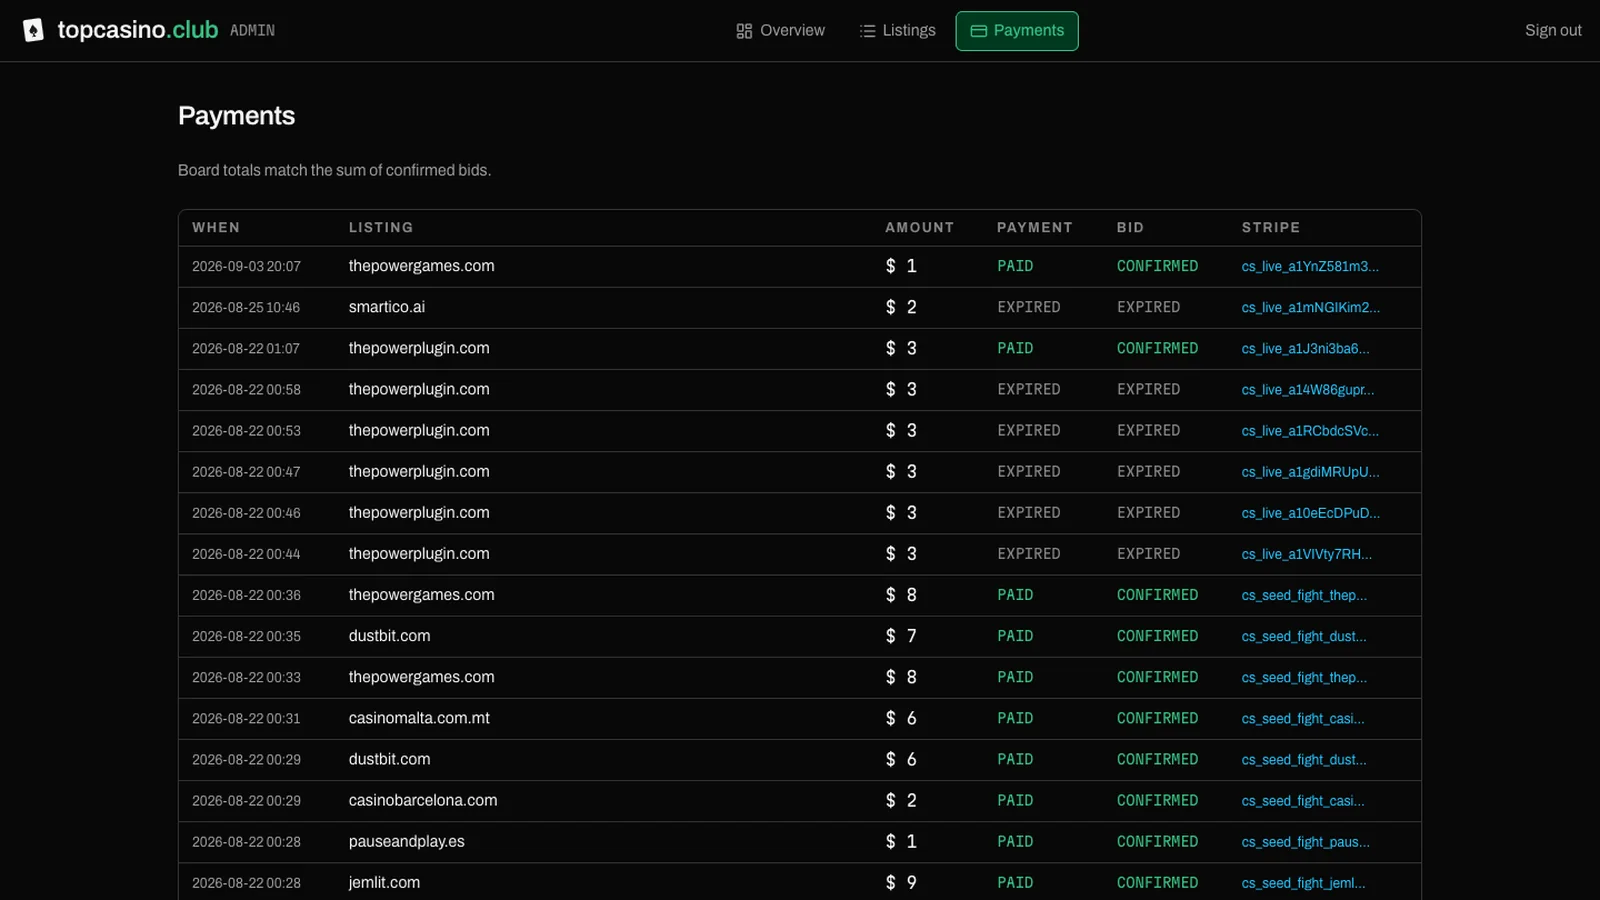Switch to the Listings tab
The width and height of the screenshot is (1600, 900).
[897, 31]
